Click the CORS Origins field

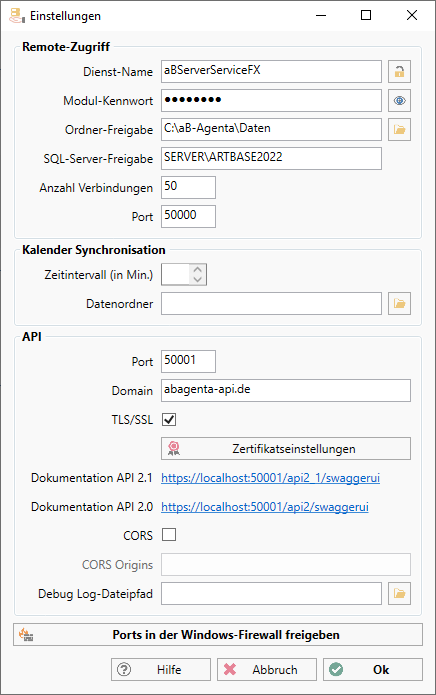[286, 564]
